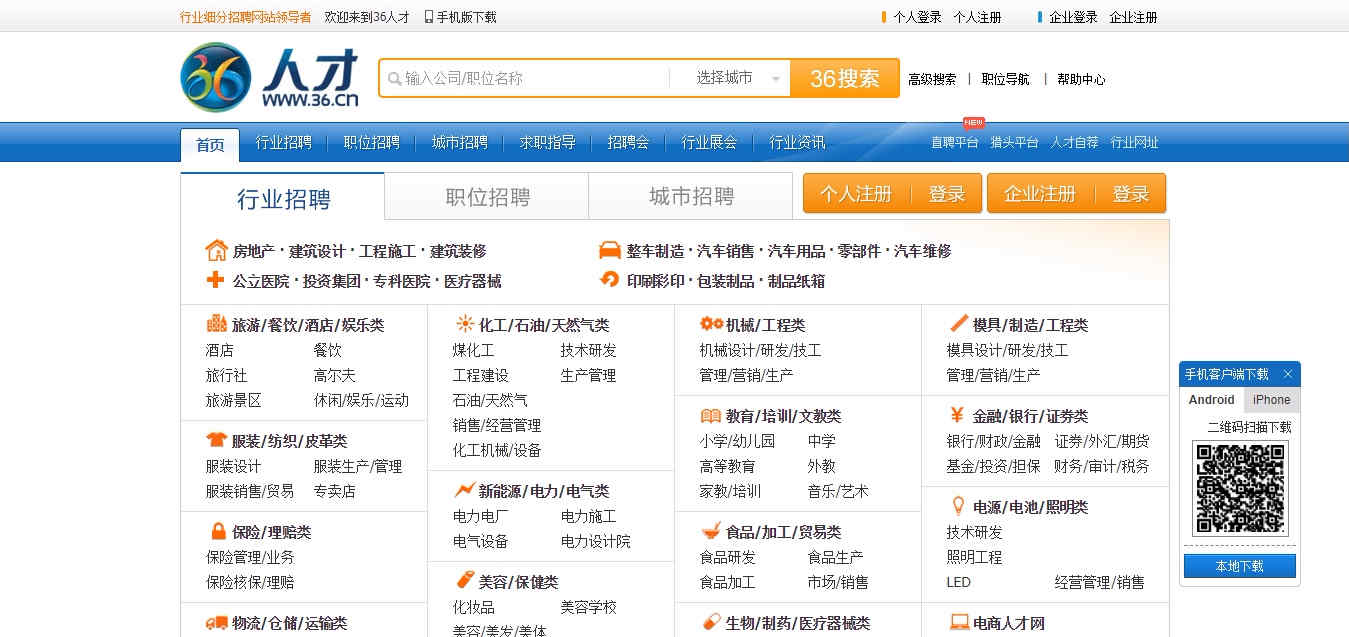Scan the QR code thumbnail for mobile download
The image size is (1349, 637).
[1240, 489]
